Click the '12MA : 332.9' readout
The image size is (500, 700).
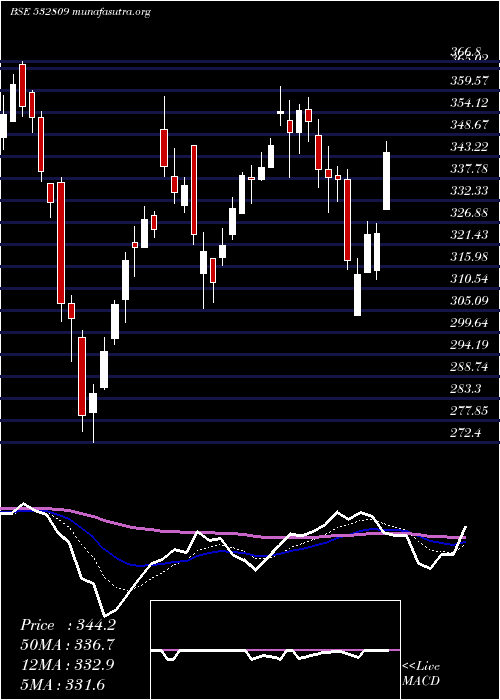point(67,664)
